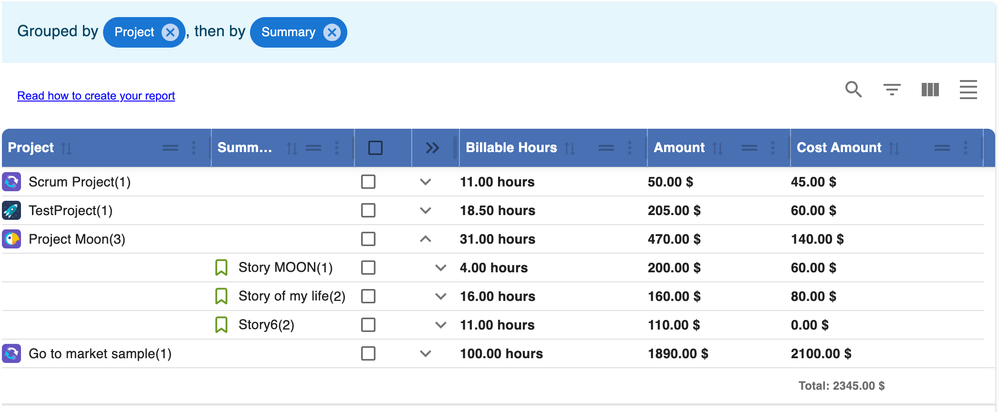Click Cost Amount column drag handle

(942, 148)
